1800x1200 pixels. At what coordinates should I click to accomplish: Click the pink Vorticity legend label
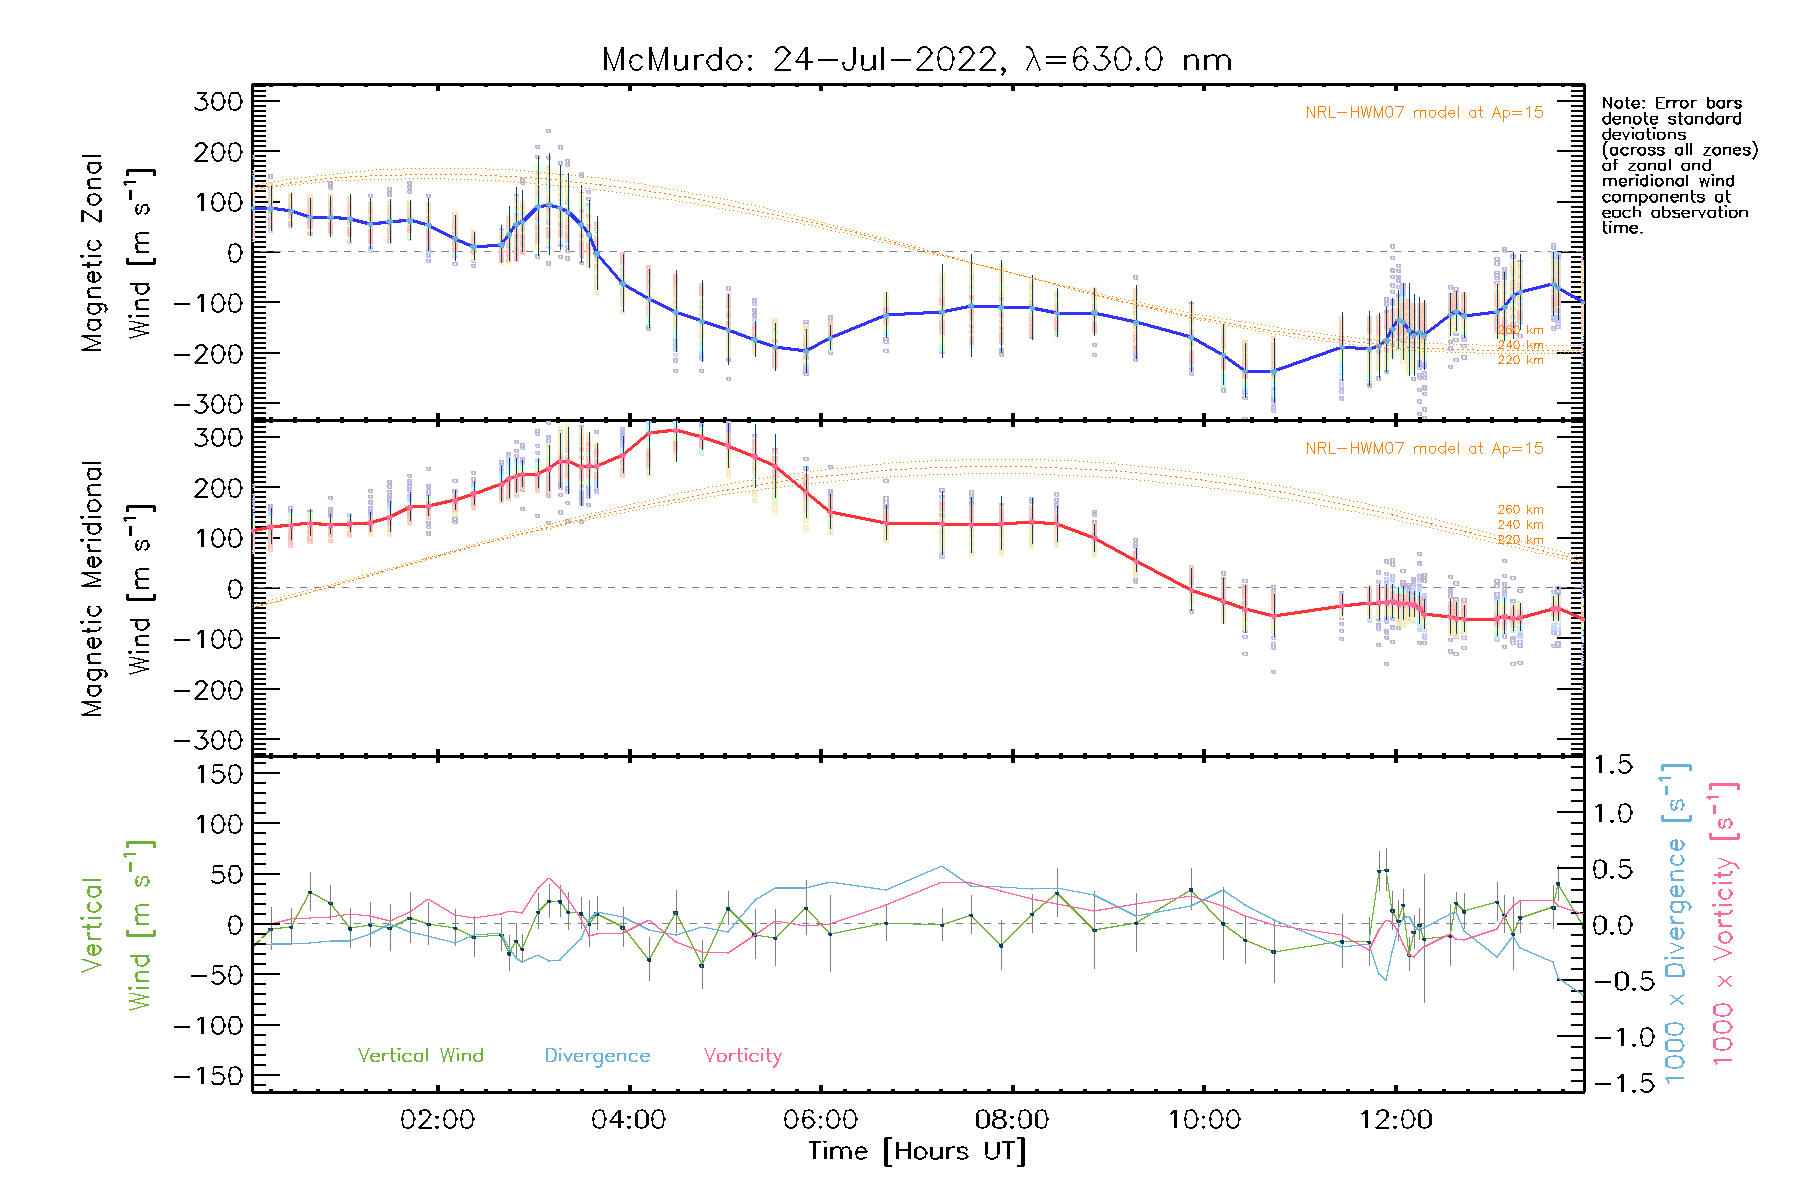click(742, 1056)
